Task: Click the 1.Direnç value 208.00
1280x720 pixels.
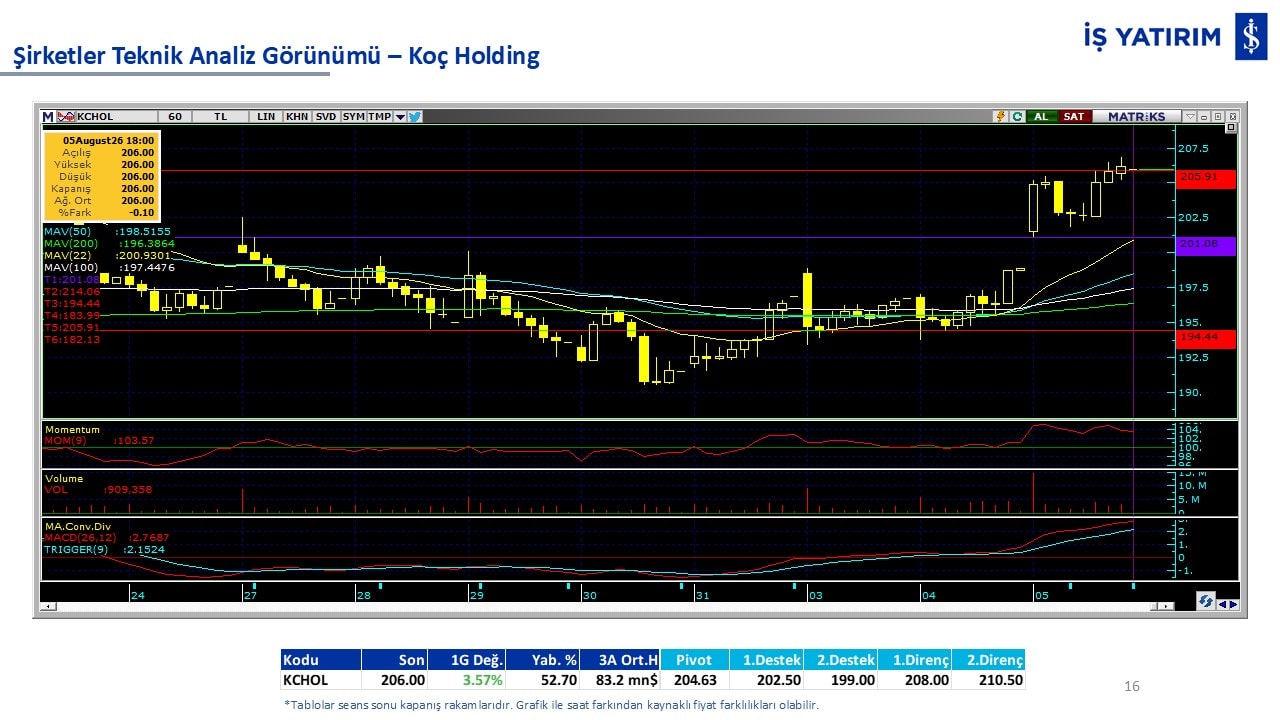Action: pyautogui.click(x=914, y=680)
